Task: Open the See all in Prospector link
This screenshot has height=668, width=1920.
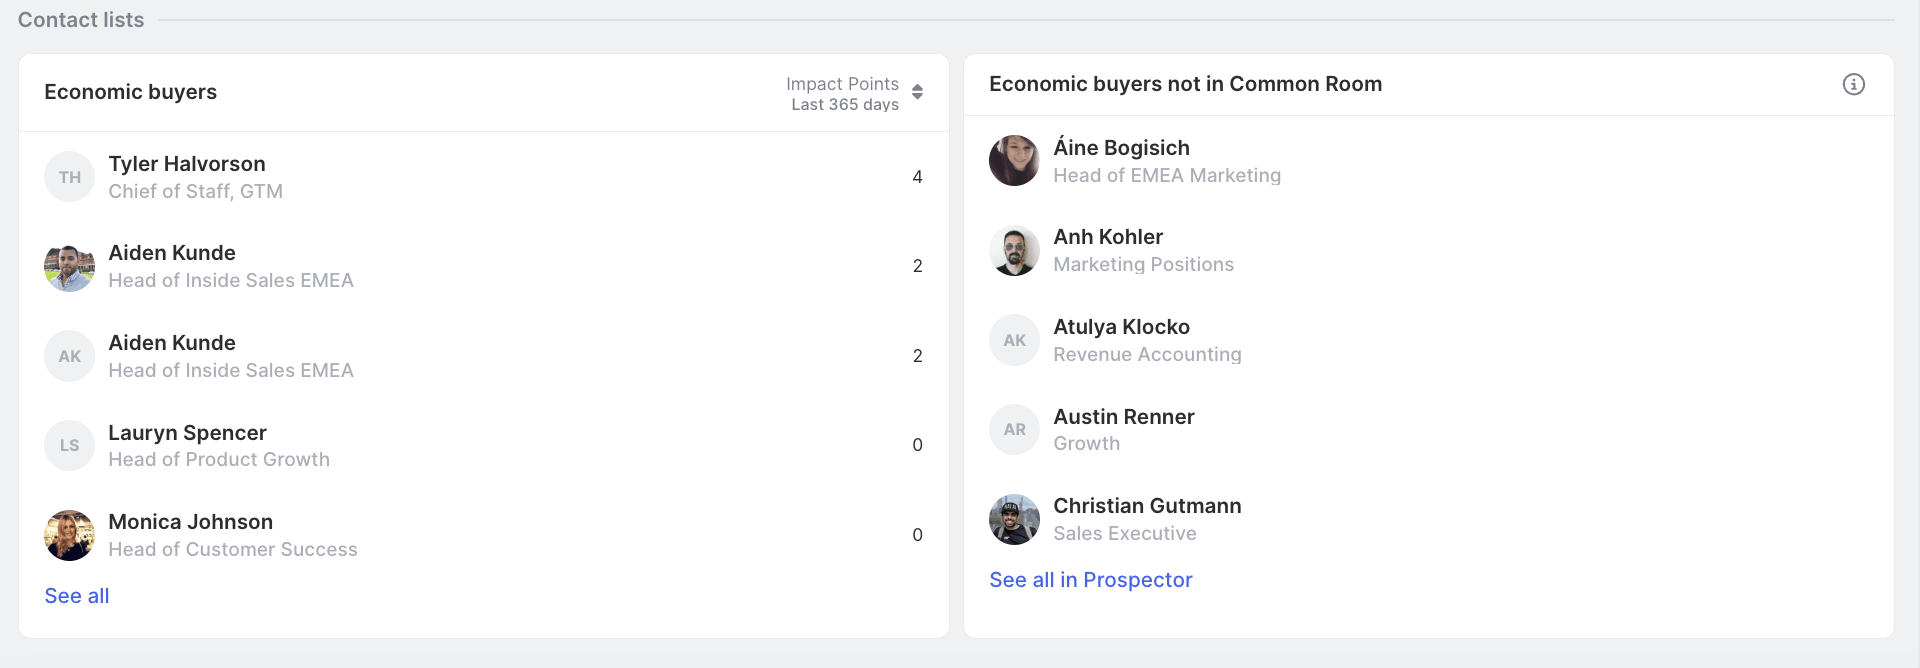Action: click(x=1090, y=580)
